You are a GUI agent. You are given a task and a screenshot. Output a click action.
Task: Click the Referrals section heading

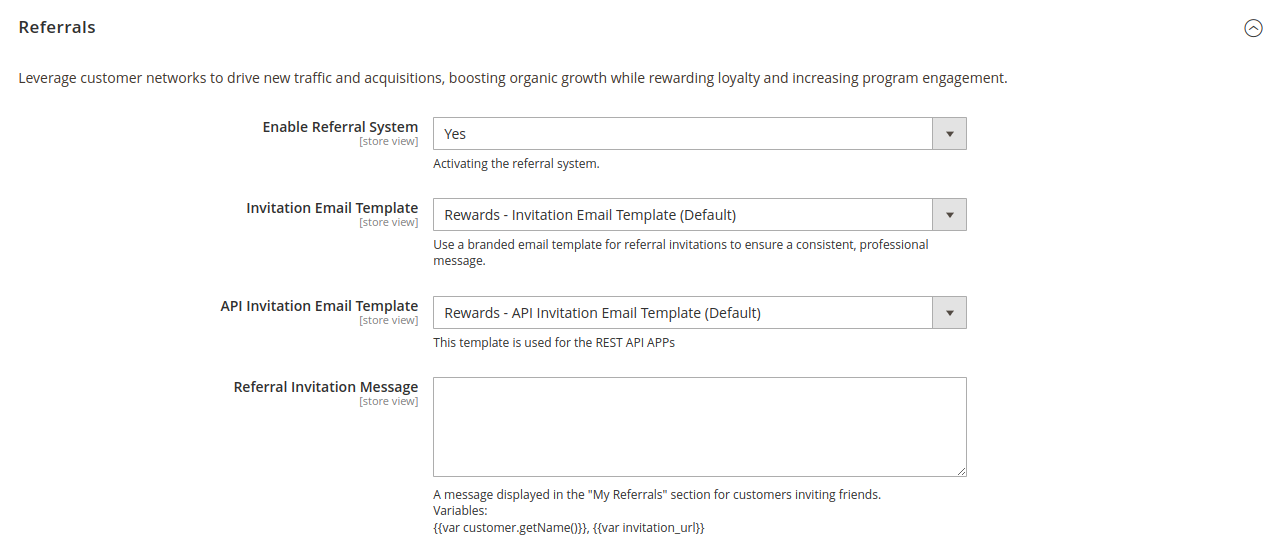click(57, 28)
